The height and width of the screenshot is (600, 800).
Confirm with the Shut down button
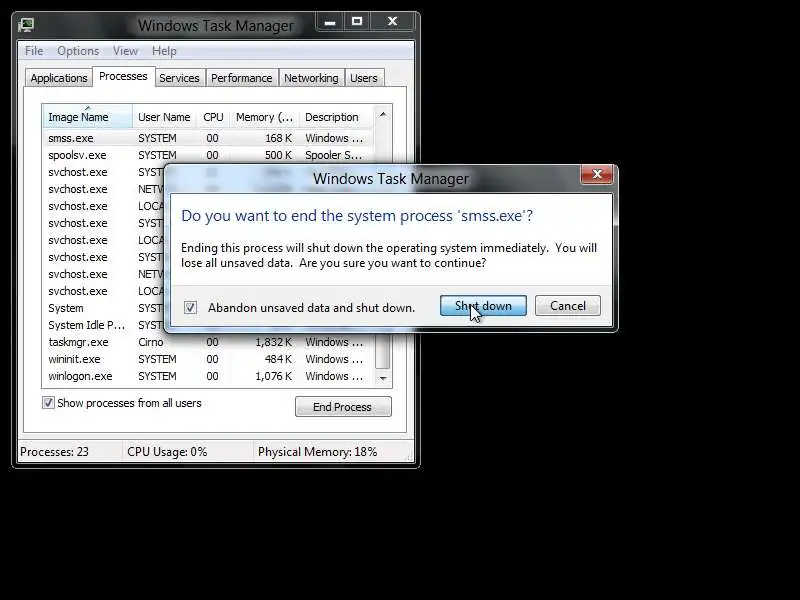483,306
